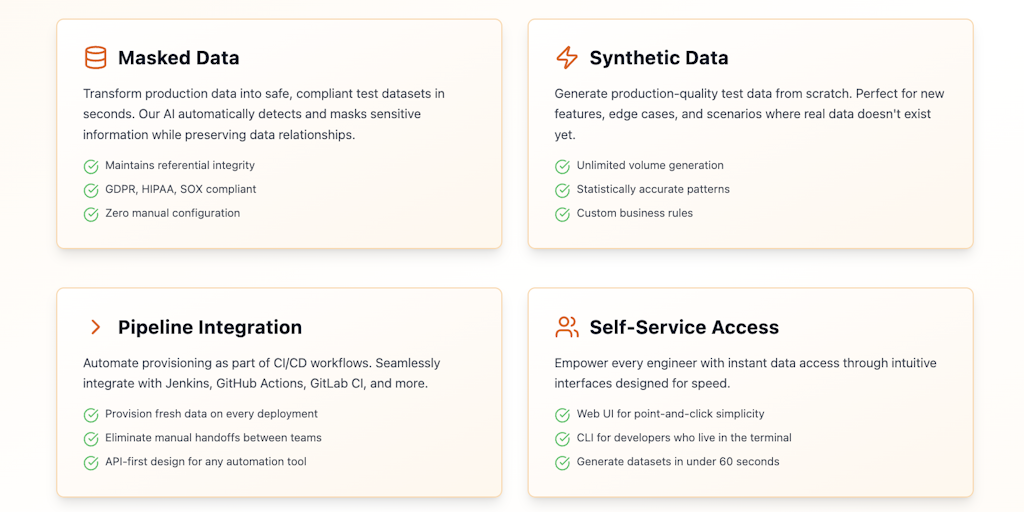Click the Pipeline Integration heading
The width and height of the screenshot is (1024, 512).
[x=210, y=327]
